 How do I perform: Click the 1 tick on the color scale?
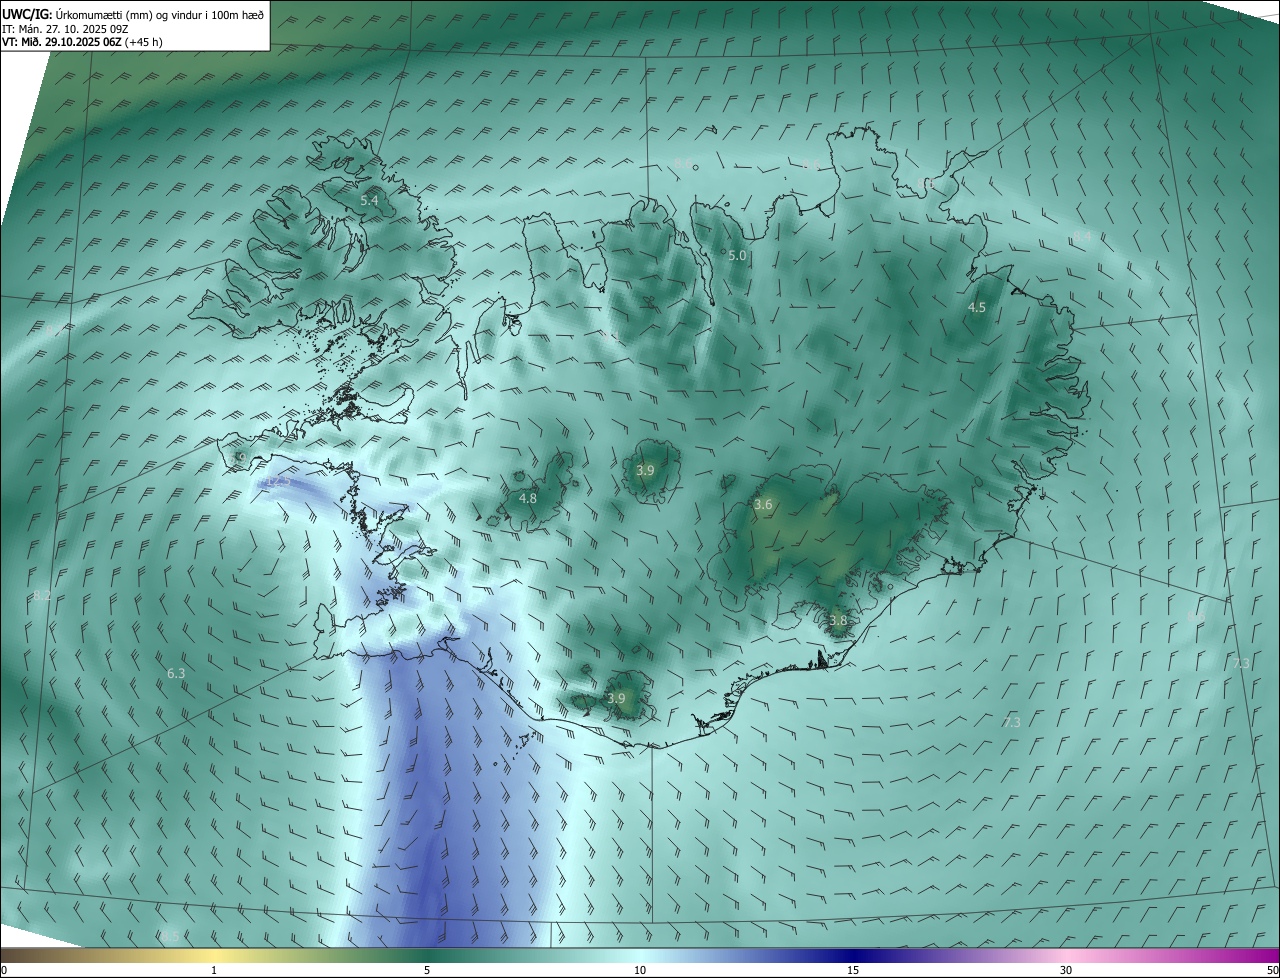tap(214, 970)
